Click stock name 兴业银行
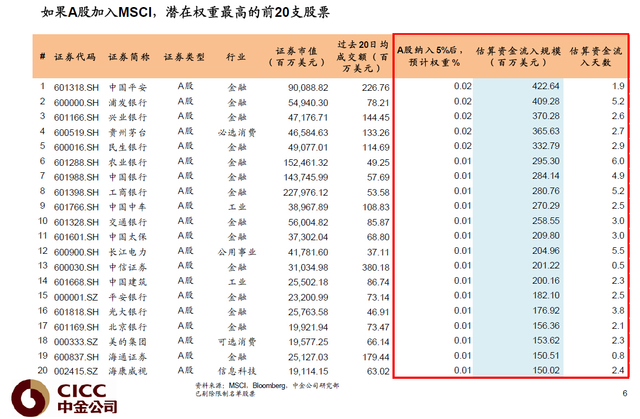640x419 pixels. click(128, 117)
